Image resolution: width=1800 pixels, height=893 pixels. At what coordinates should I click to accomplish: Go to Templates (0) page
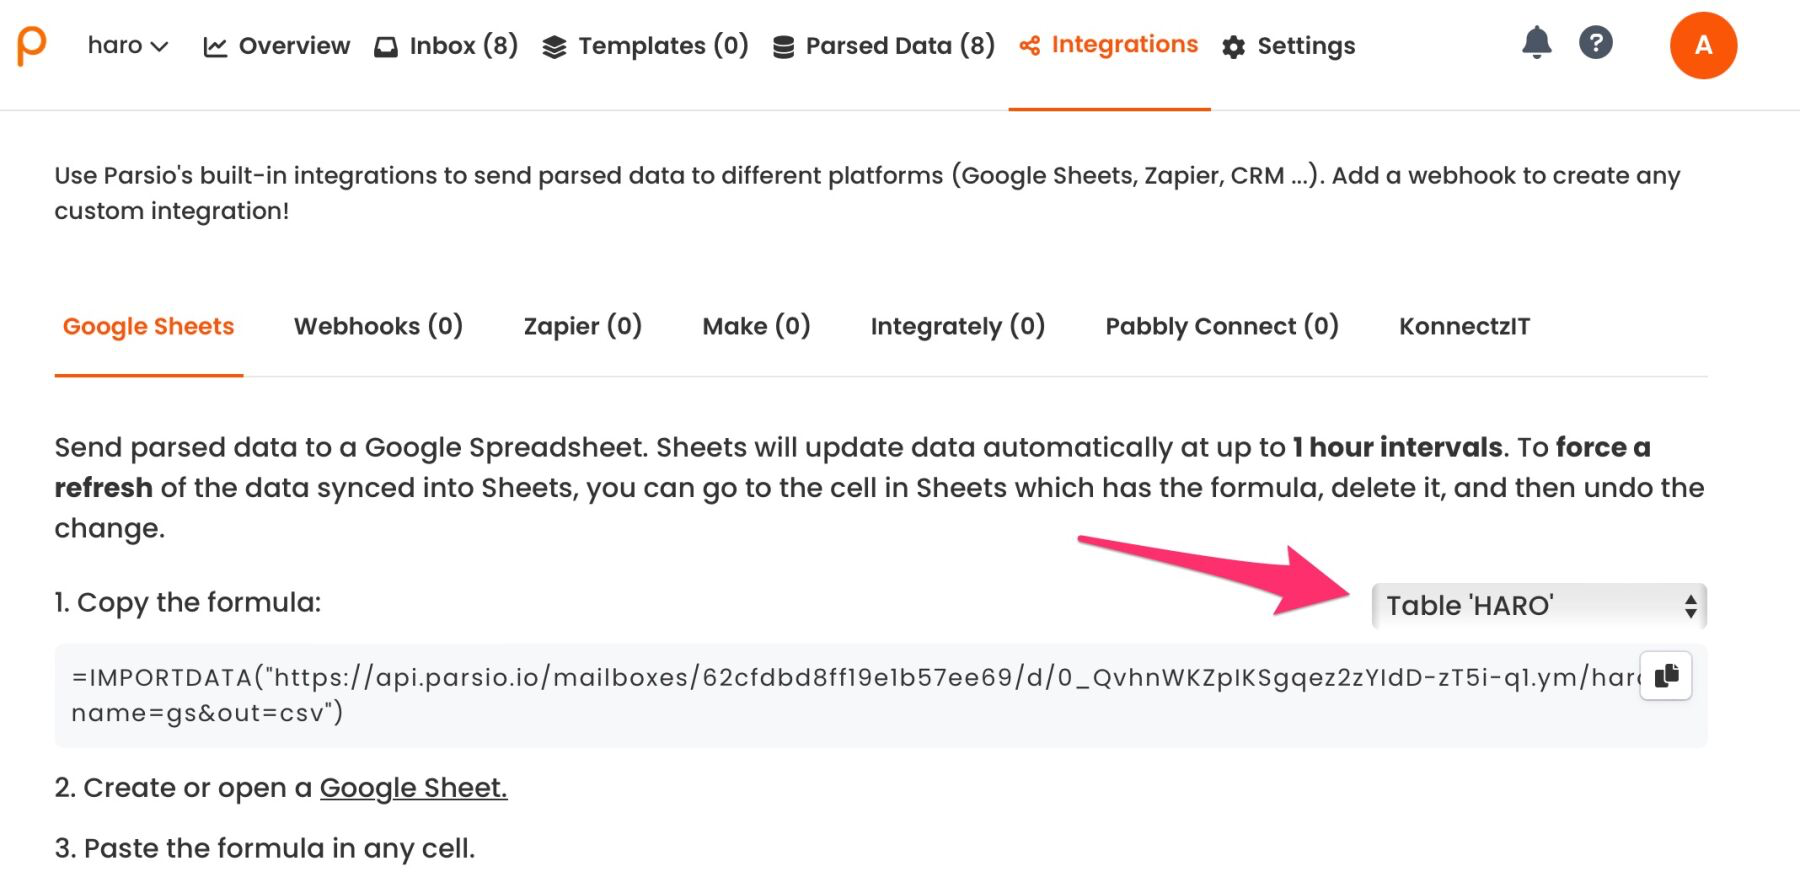point(645,46)
